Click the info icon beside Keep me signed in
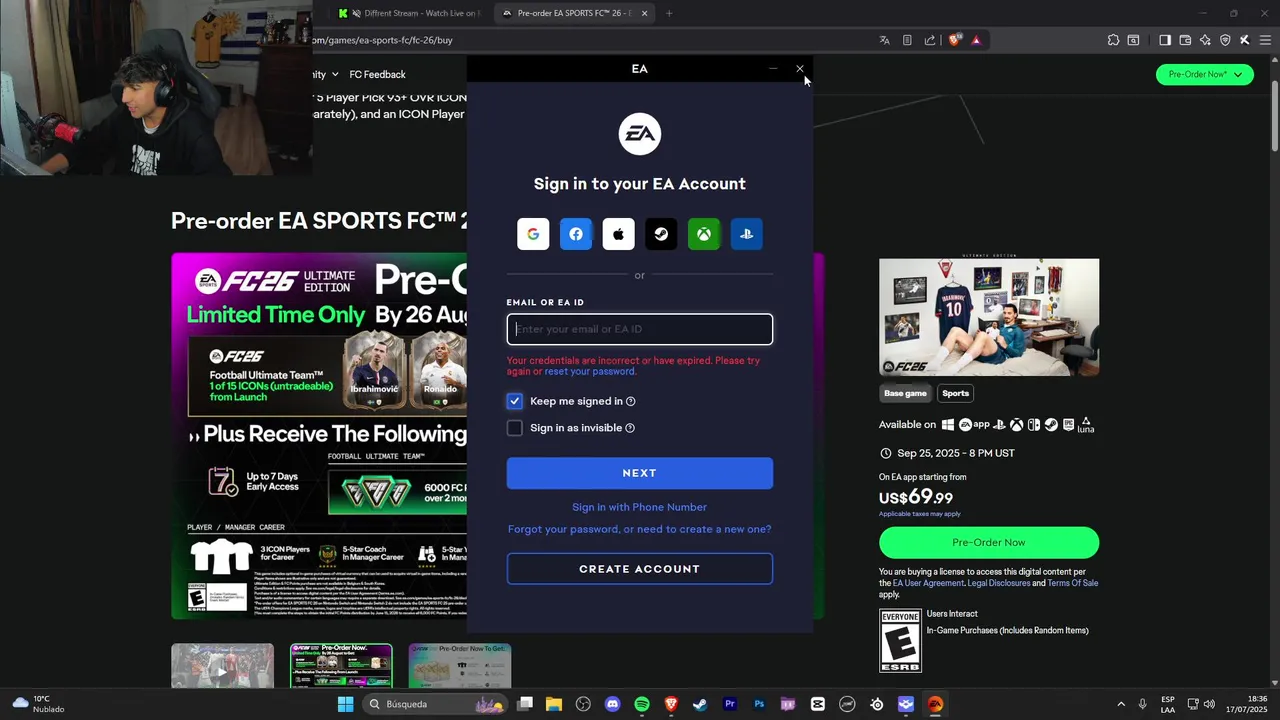 click(630, 401)
